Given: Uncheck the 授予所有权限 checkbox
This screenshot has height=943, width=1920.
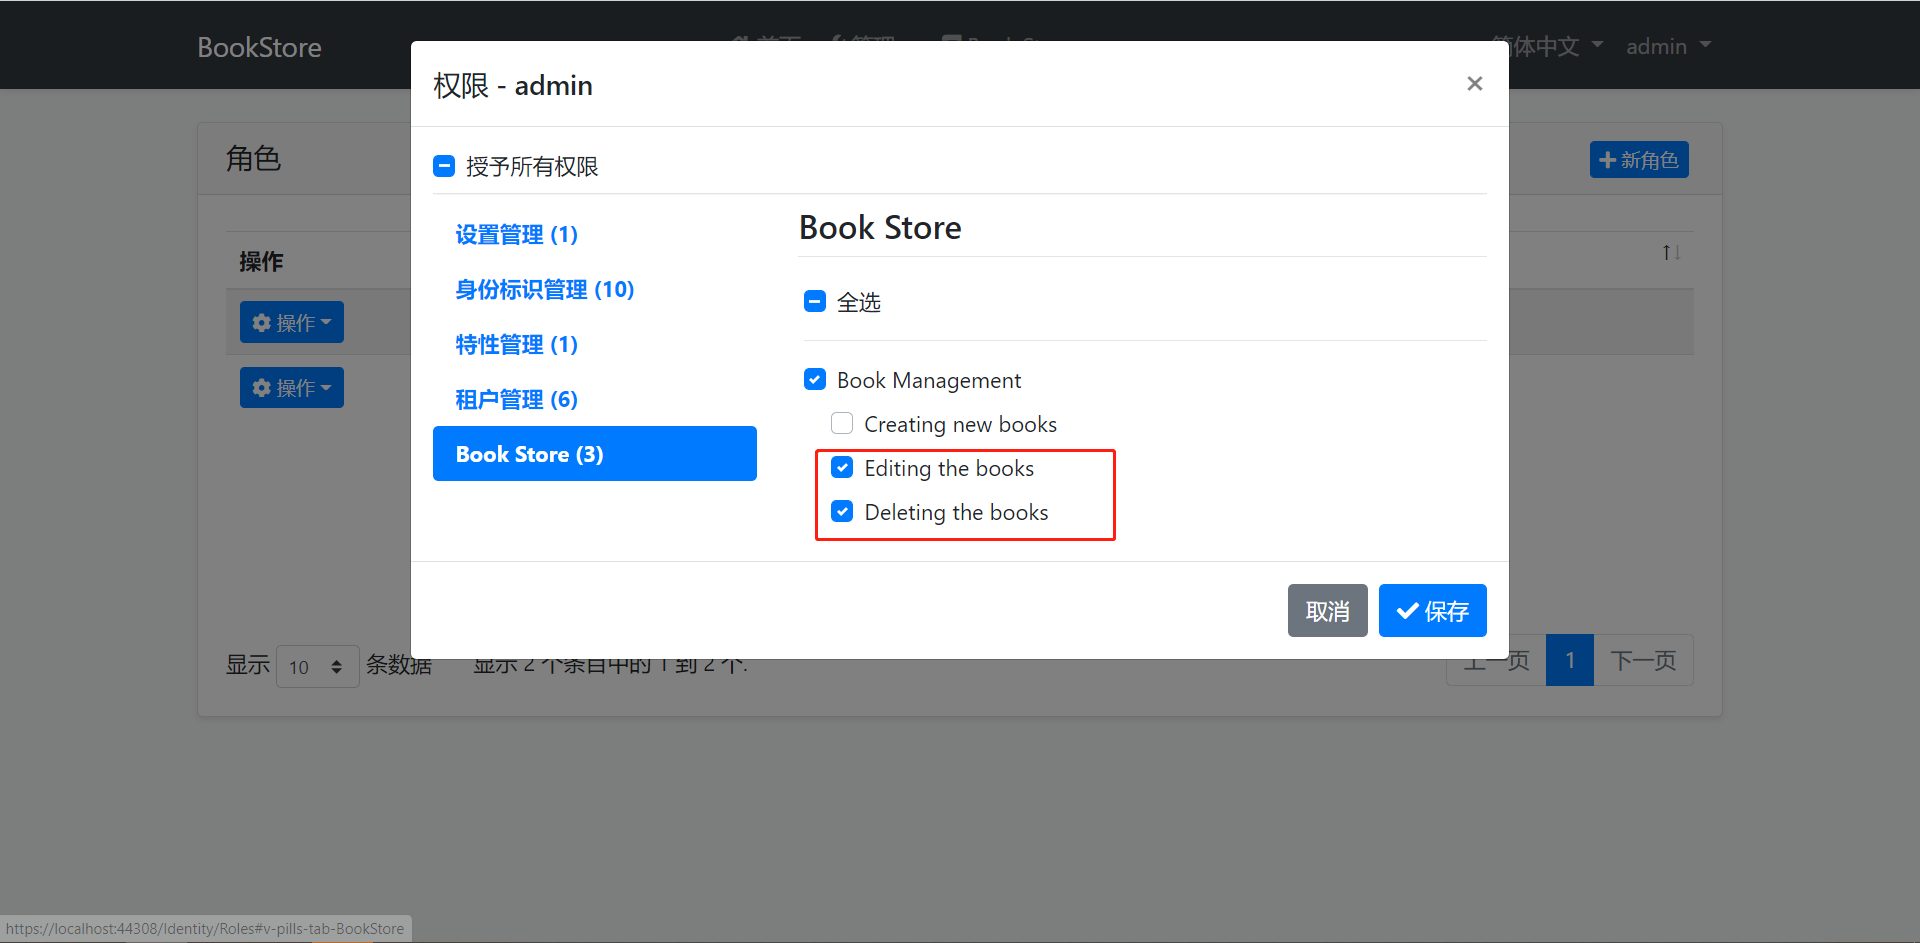Looking at the screenshot, I should (x=444, y=166).
